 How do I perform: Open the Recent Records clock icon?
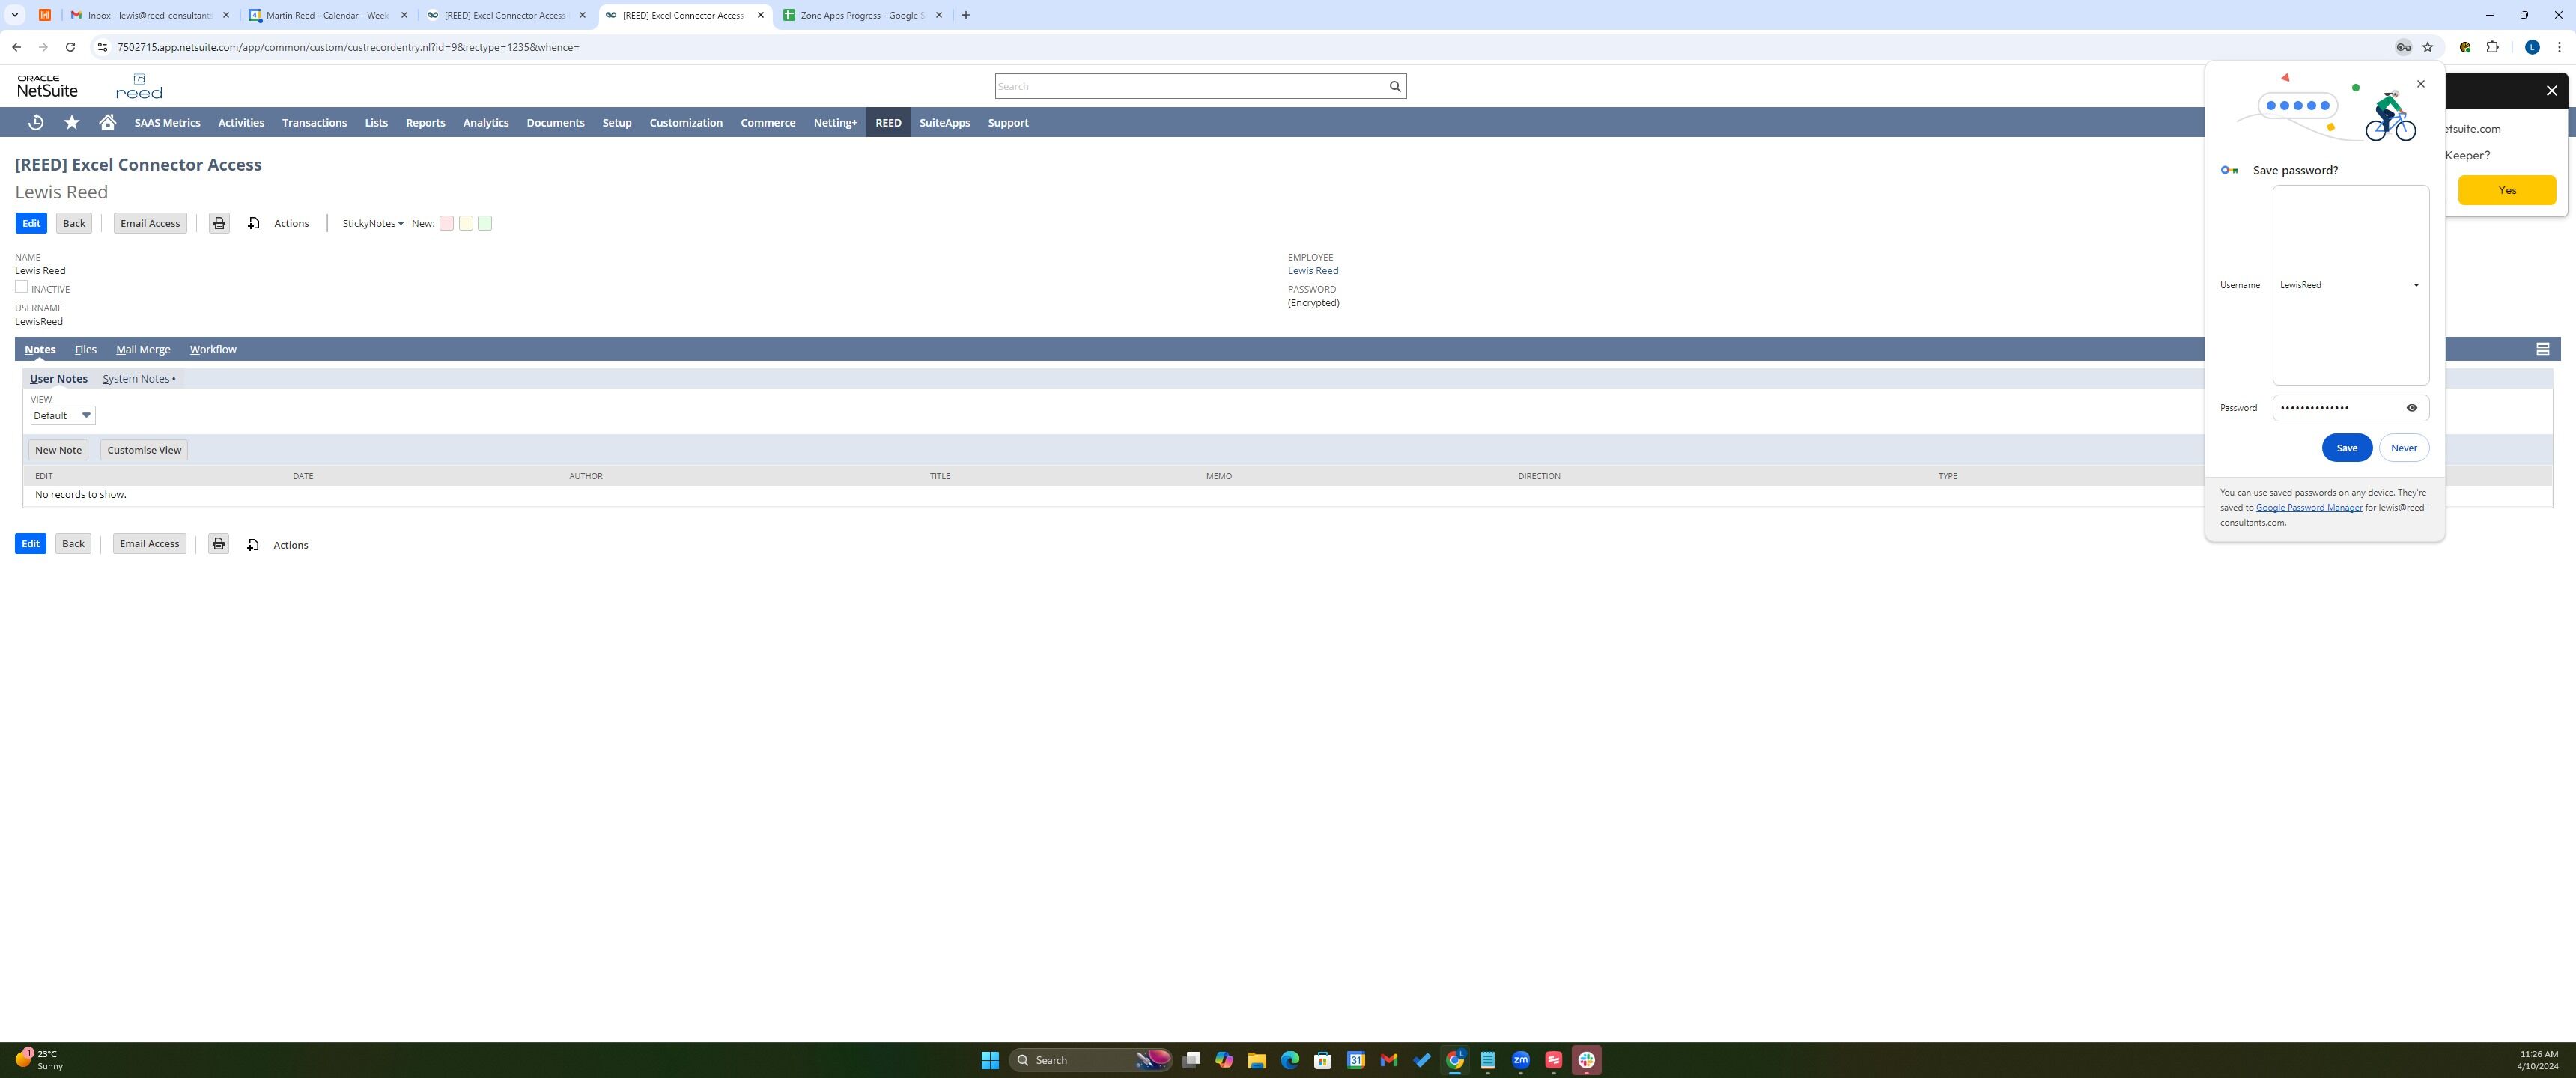tap(36, 122)
